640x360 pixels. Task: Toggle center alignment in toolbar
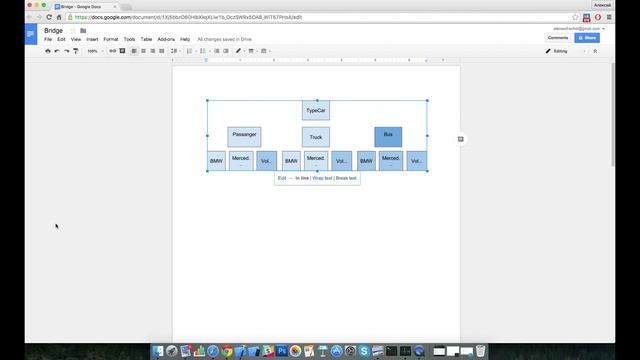point(143,51)
